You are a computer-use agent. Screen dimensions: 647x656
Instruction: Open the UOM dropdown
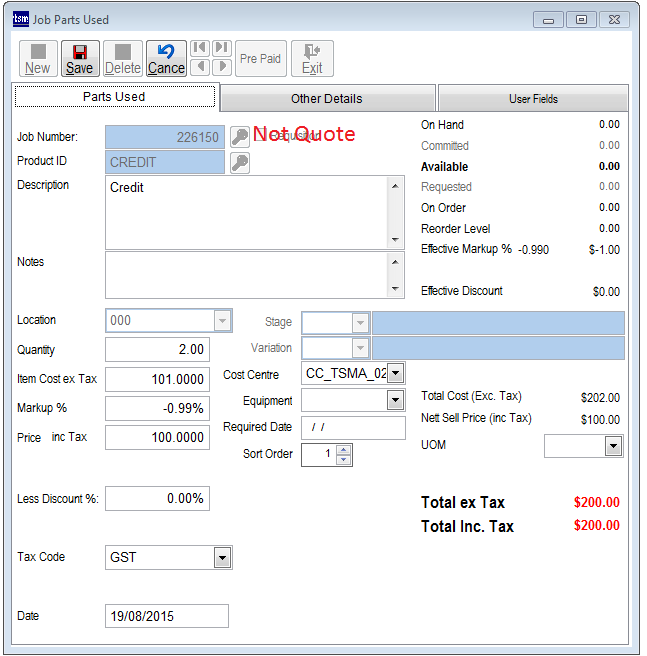click(x=613, y=446)
